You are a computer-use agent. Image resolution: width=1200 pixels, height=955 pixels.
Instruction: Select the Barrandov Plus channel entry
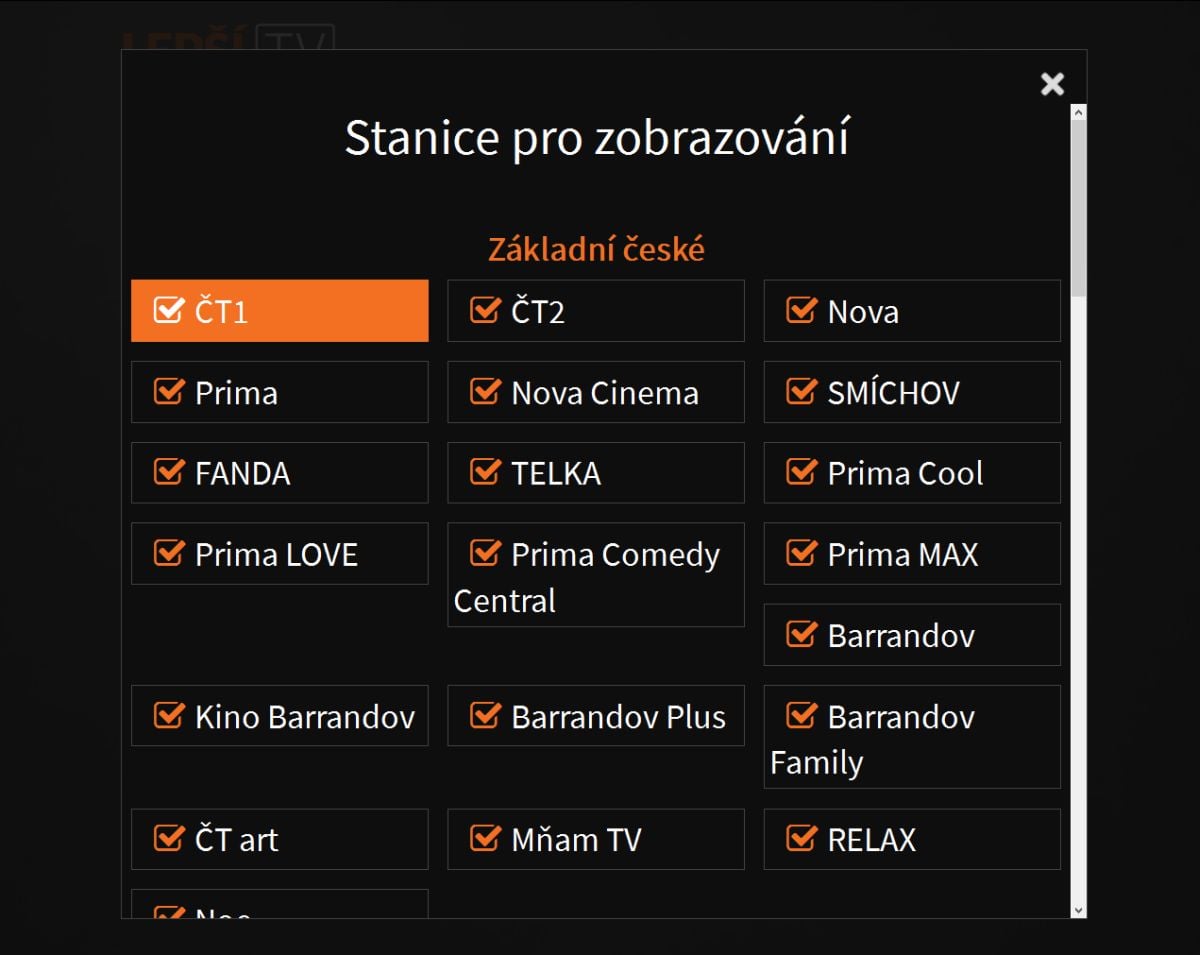click(483, 715)
